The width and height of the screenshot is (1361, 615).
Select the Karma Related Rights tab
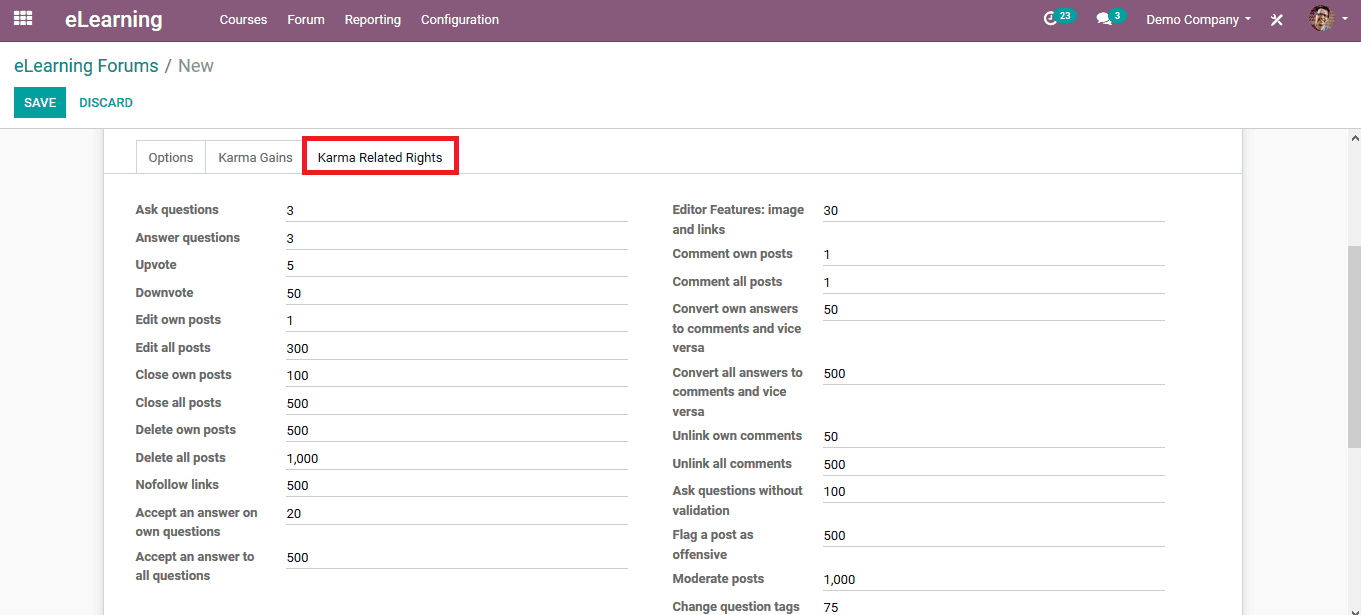(380, 157)
